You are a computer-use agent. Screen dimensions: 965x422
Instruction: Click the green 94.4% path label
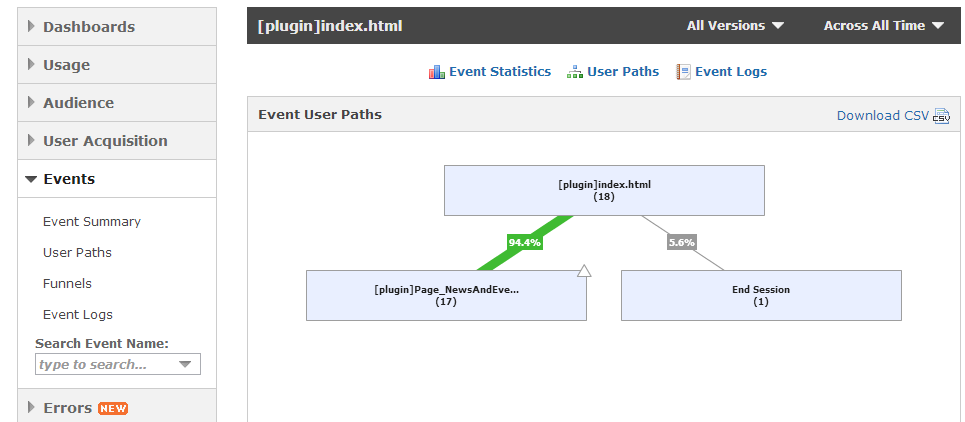(524, 243)
